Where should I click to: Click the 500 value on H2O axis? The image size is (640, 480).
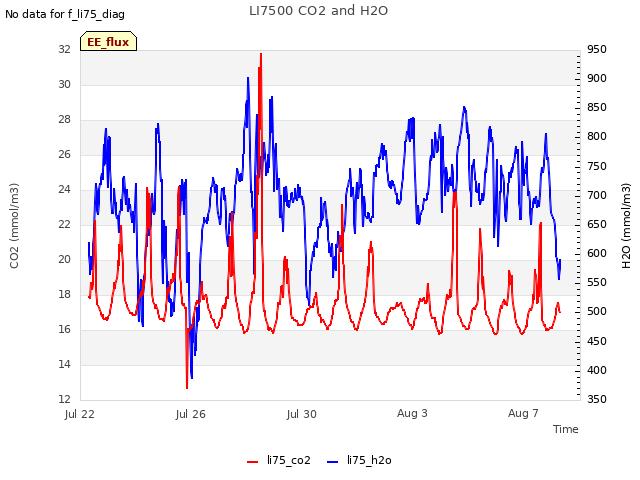(597, 312)
